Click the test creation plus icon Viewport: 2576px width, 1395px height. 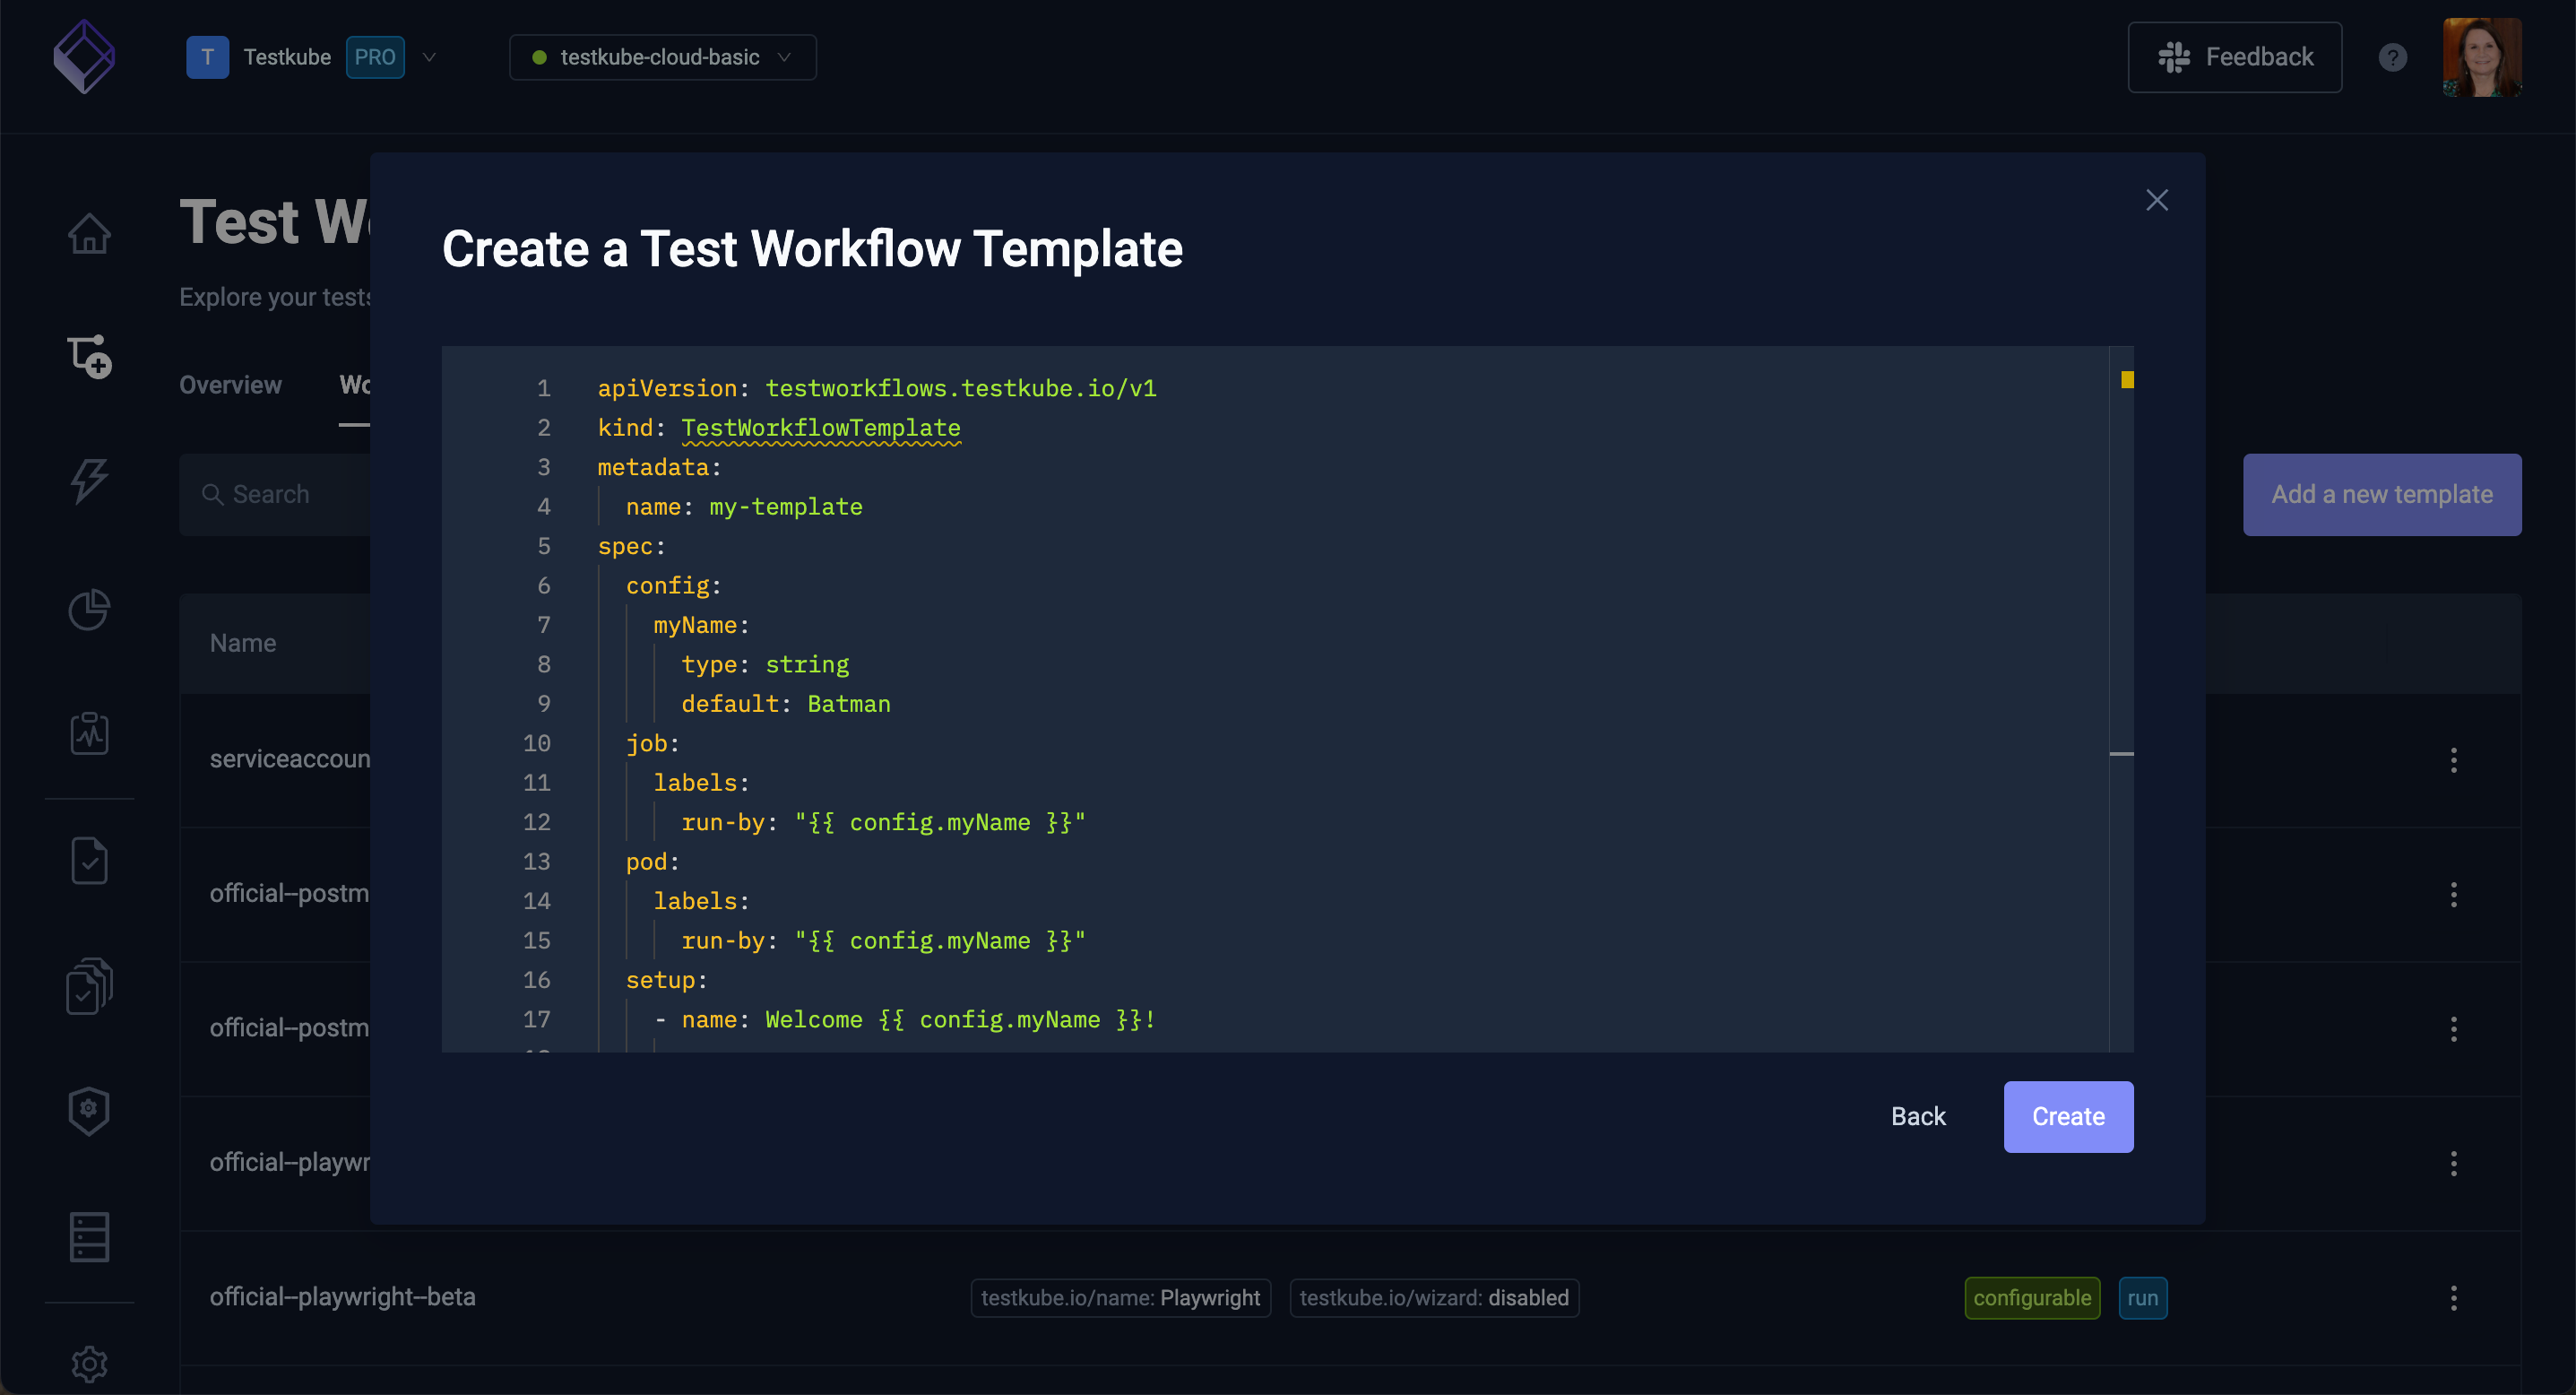[90, 356]
